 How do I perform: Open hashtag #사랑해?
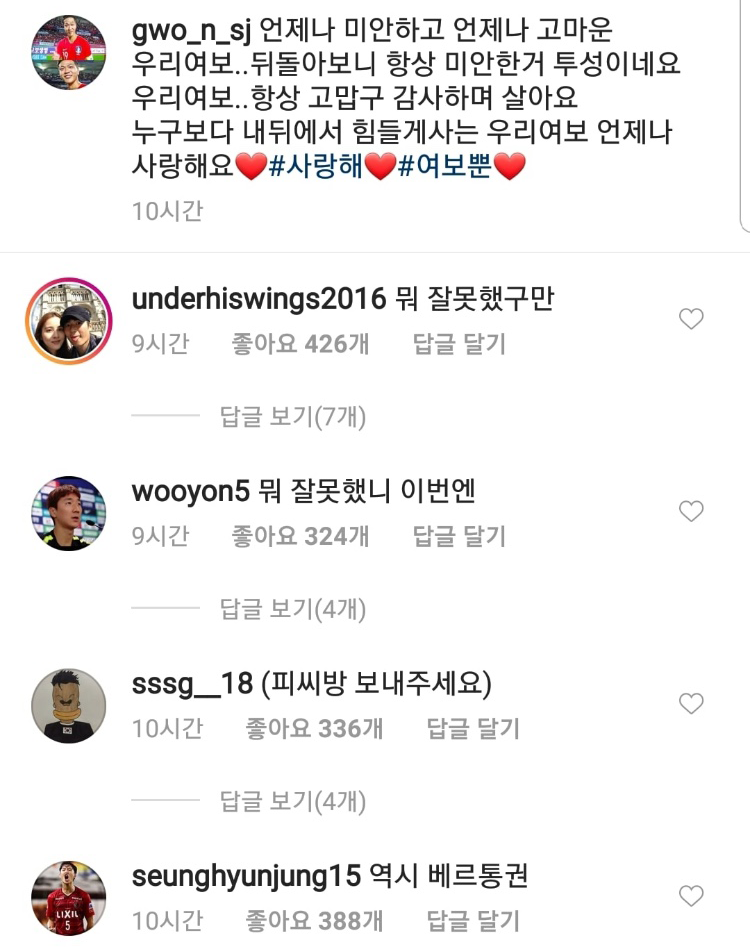coord(315,165)
